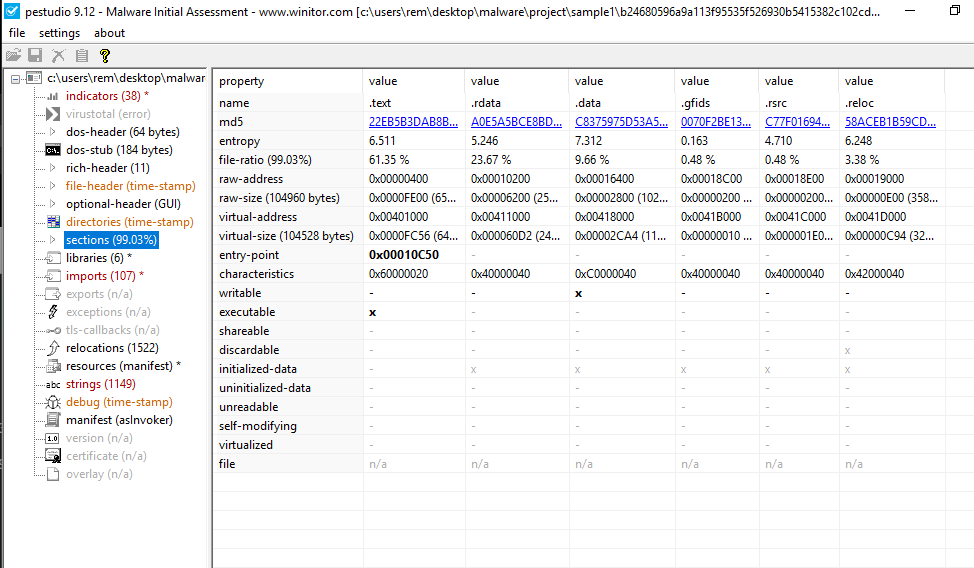Open the file menu

tap(17, 33)
